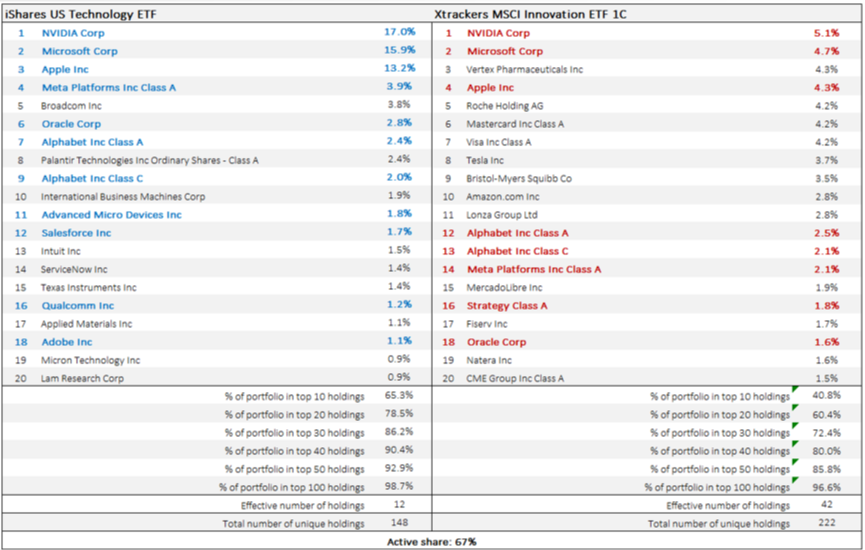This screenshot has height=550, width=865.
Task: Select Alphabet Inc Class C ranked 13
Action: [517, 251]
